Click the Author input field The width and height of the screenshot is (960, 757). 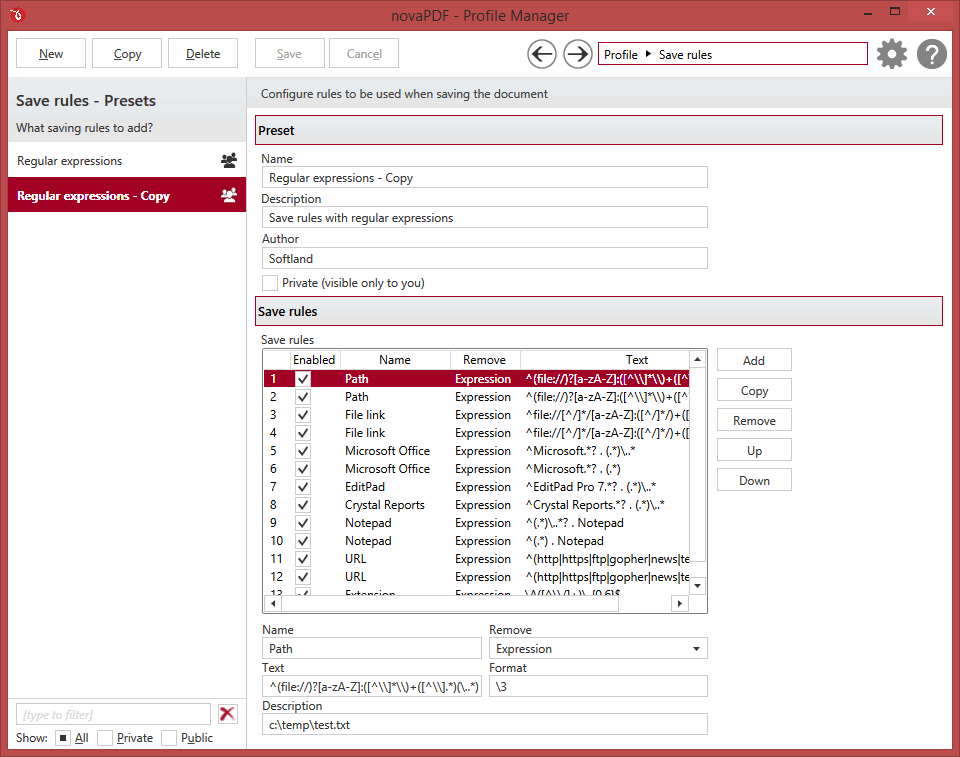tap(484, 258)
